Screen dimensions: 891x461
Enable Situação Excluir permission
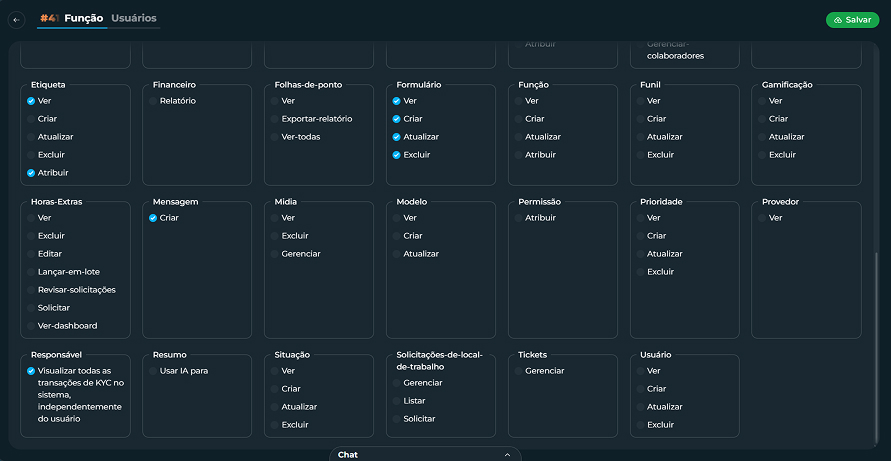click(274, 425)
